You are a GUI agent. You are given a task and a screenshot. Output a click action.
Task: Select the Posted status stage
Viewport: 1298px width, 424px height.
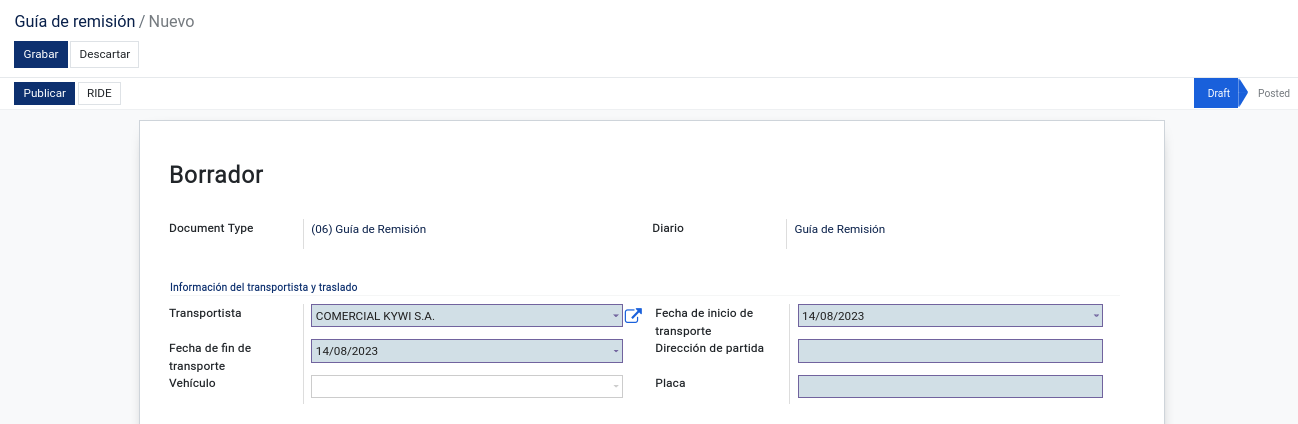(1273, 93)
